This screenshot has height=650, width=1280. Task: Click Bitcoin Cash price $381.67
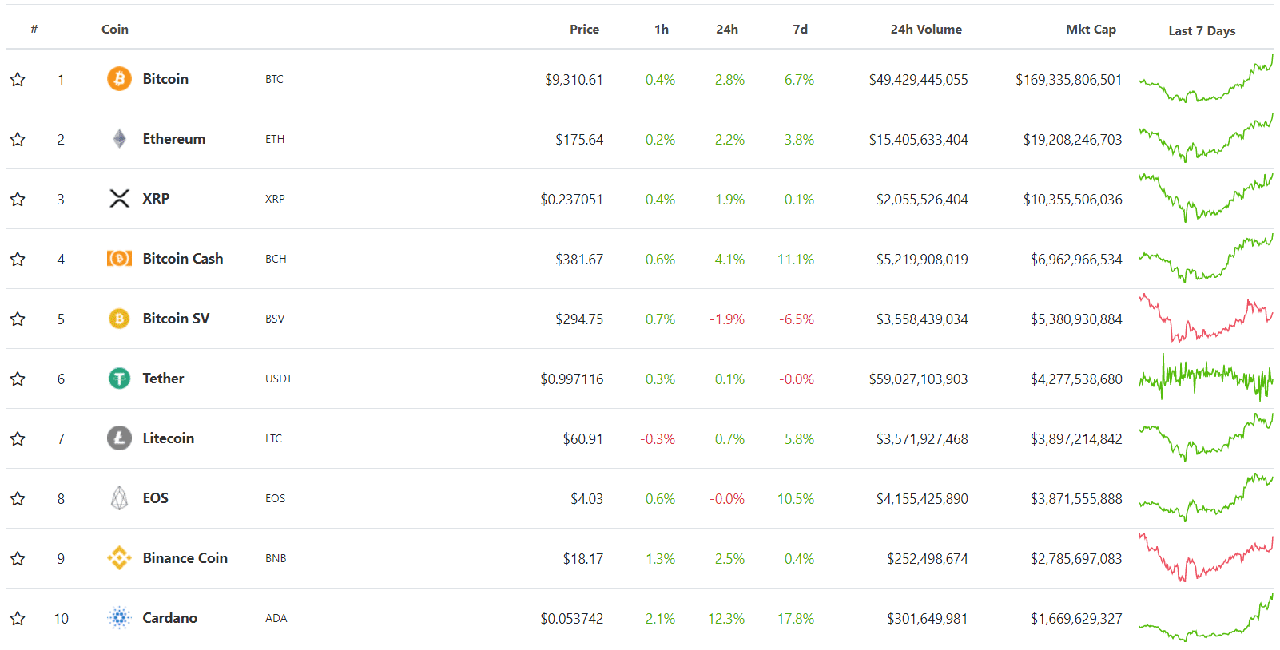pos(579,260)
